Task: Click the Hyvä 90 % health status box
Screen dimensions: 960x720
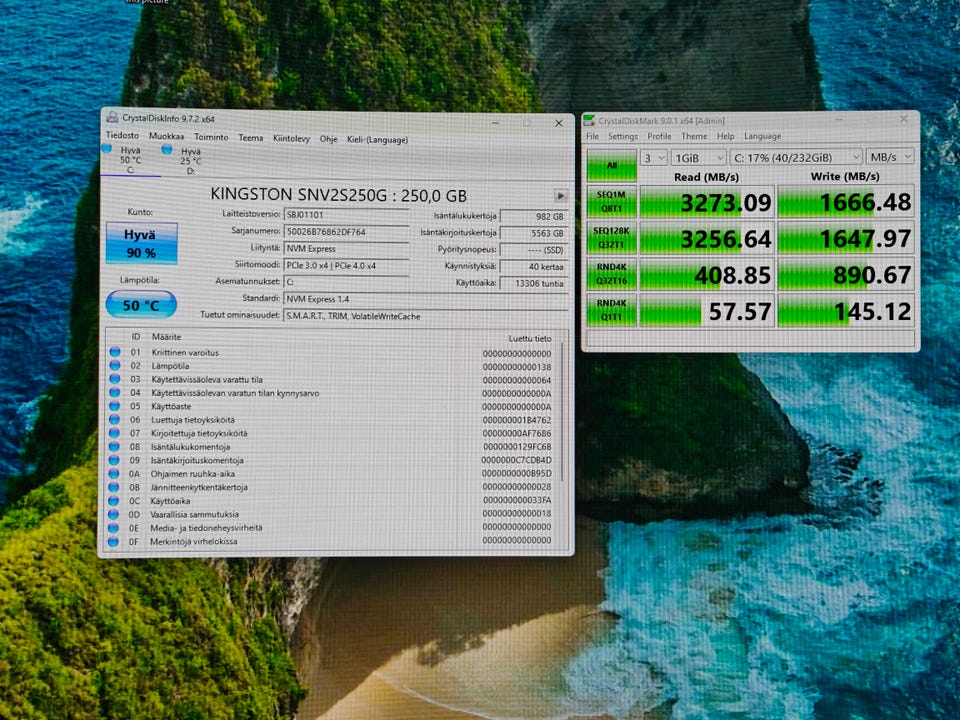Action: point(141,244)
